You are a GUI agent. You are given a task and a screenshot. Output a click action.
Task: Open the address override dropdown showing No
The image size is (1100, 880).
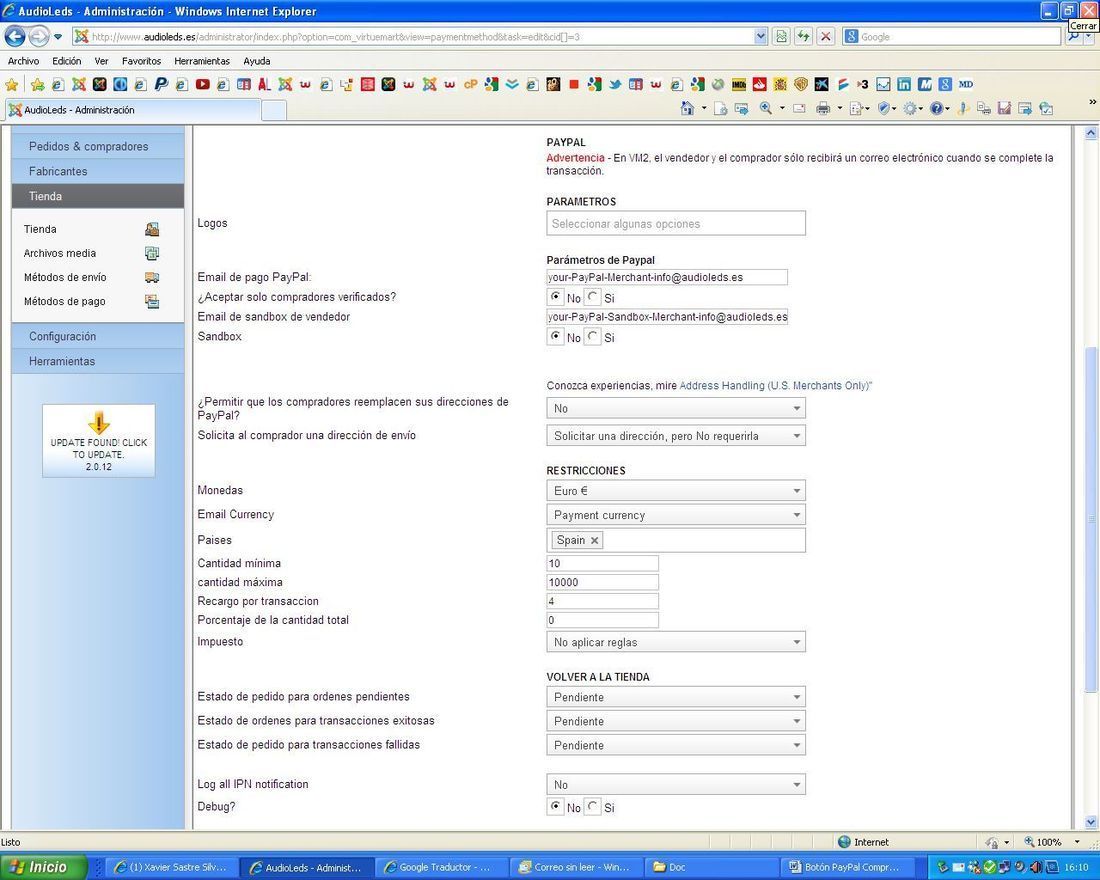click(x=676, y=408)
